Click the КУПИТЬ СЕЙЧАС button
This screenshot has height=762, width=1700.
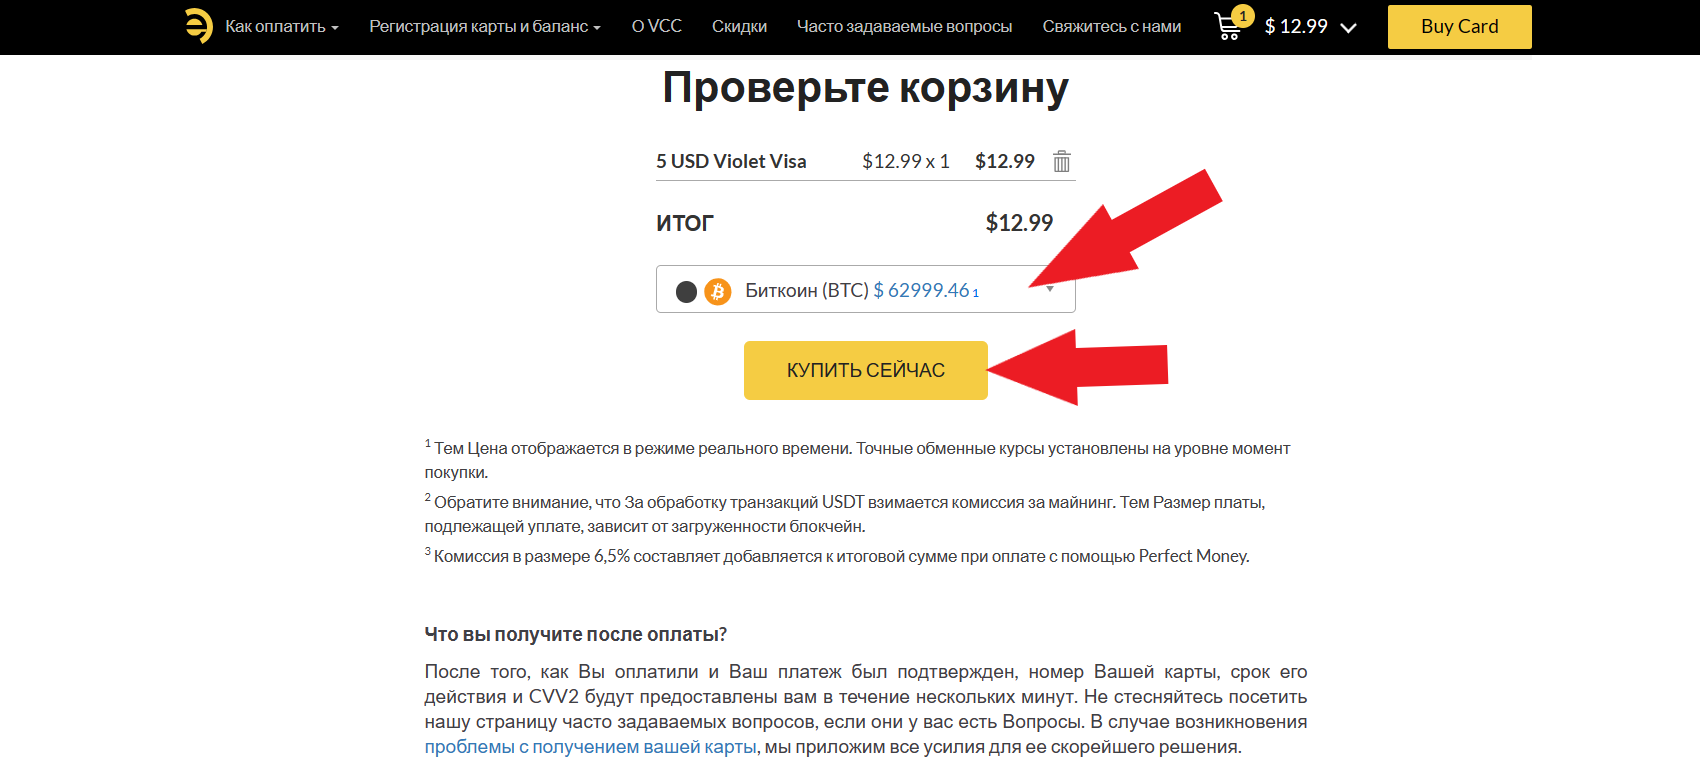[866, 370]
